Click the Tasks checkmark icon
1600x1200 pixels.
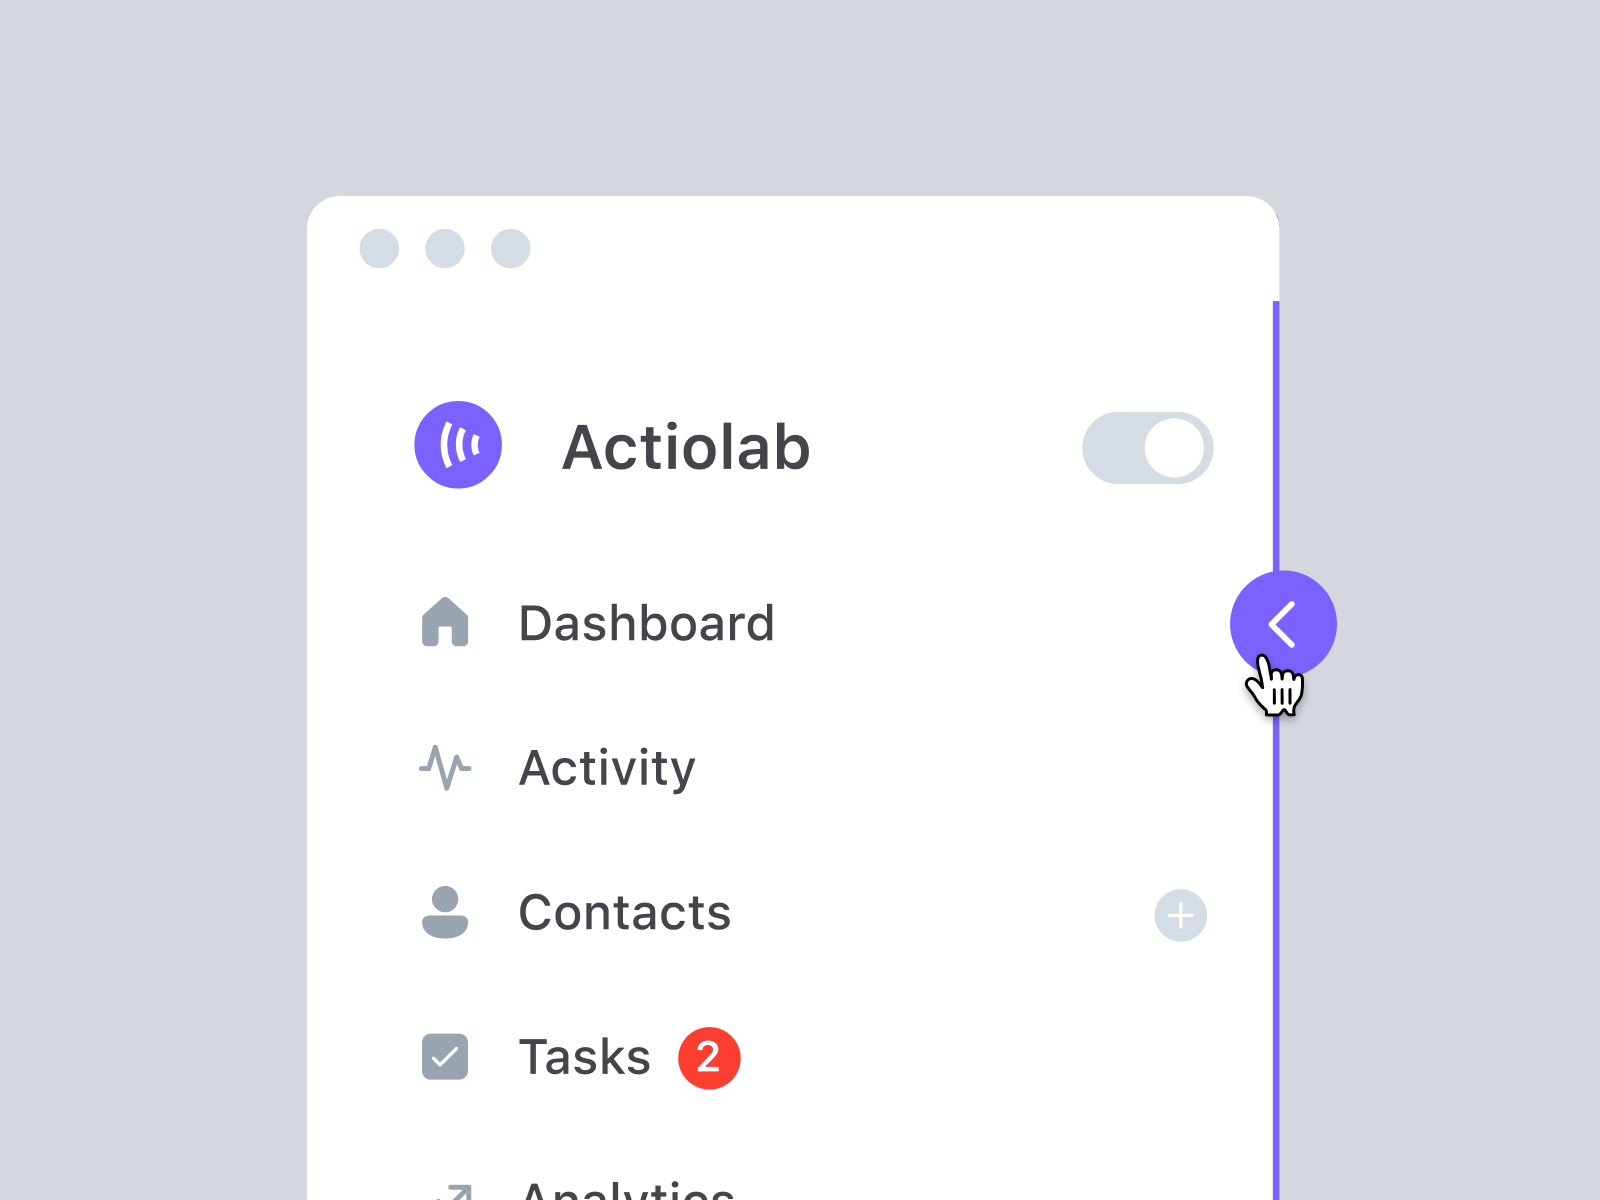pos(445,1057)
